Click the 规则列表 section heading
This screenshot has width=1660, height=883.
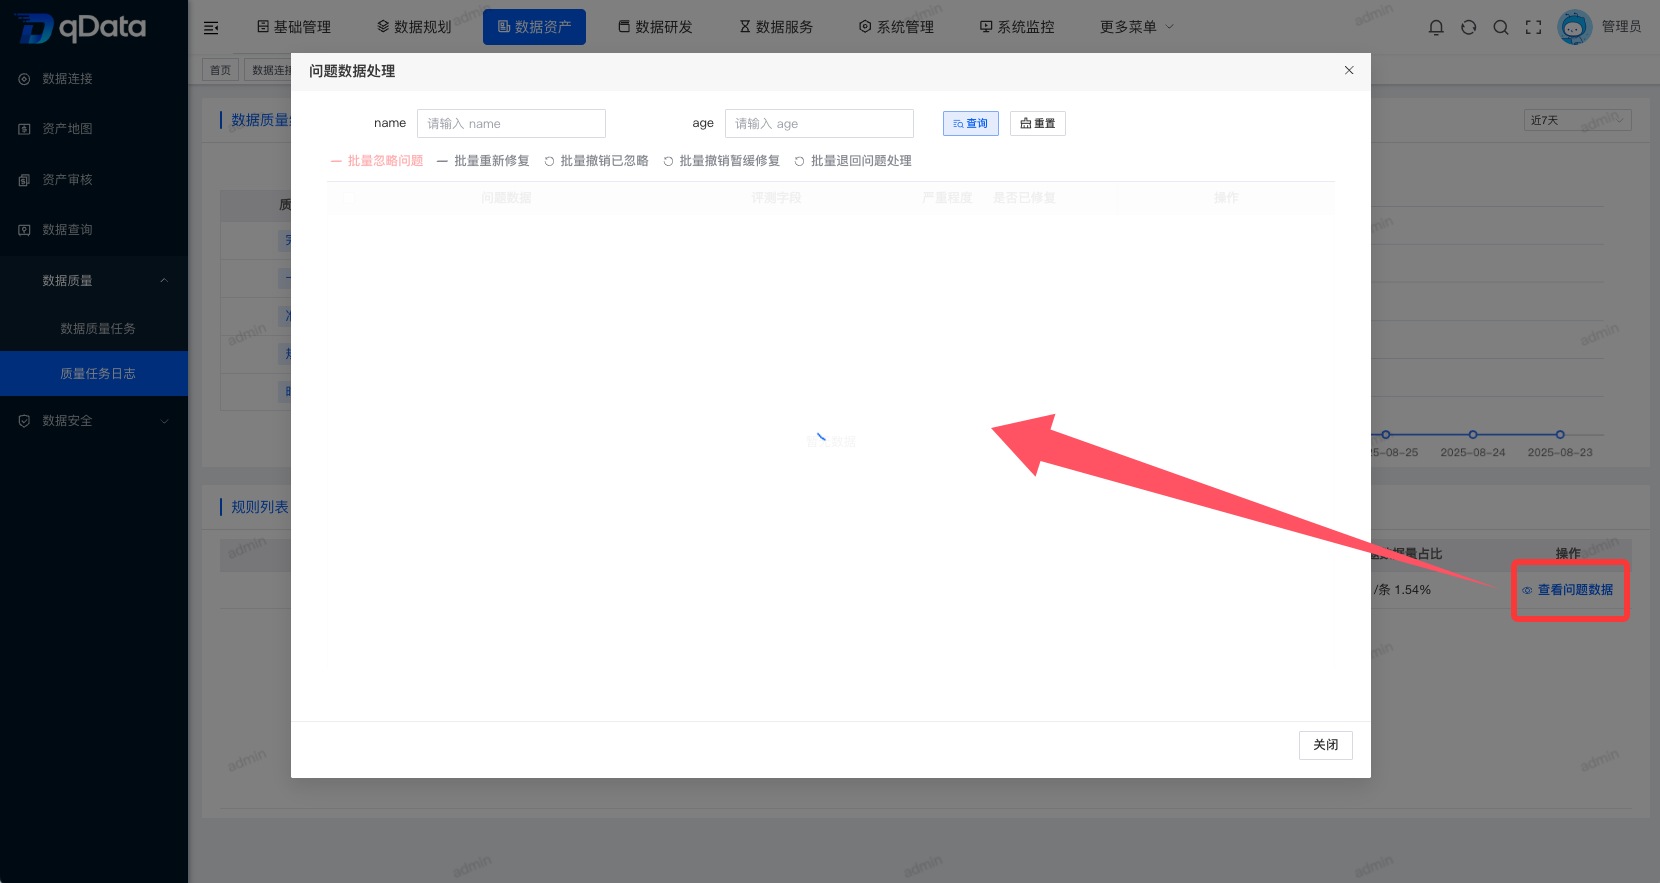(x=259, y=507)
